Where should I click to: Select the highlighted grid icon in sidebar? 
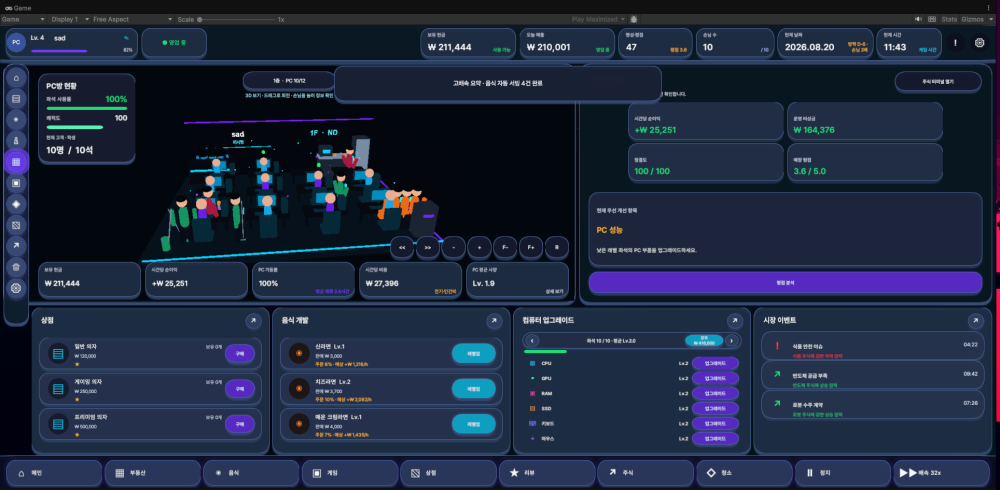pos(16,162)
